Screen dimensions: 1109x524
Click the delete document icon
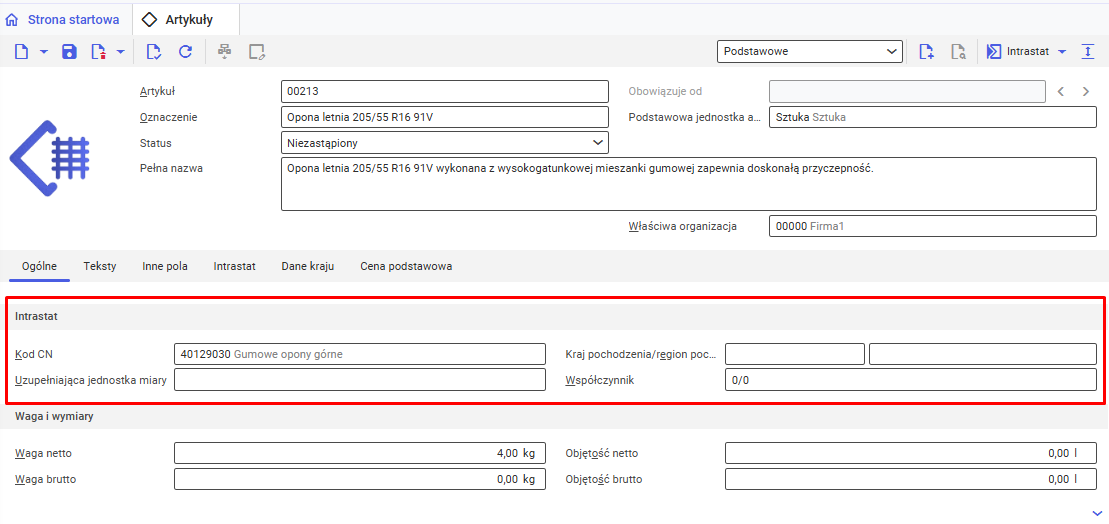98,52
